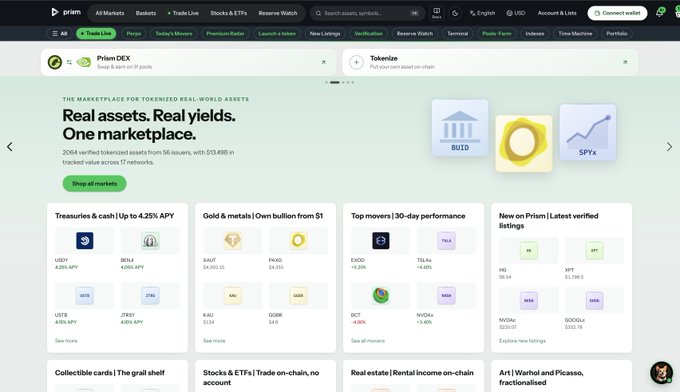Screen dimensions: 680x392
Task: Open the notifications bell
Action: tap(660, 12)
